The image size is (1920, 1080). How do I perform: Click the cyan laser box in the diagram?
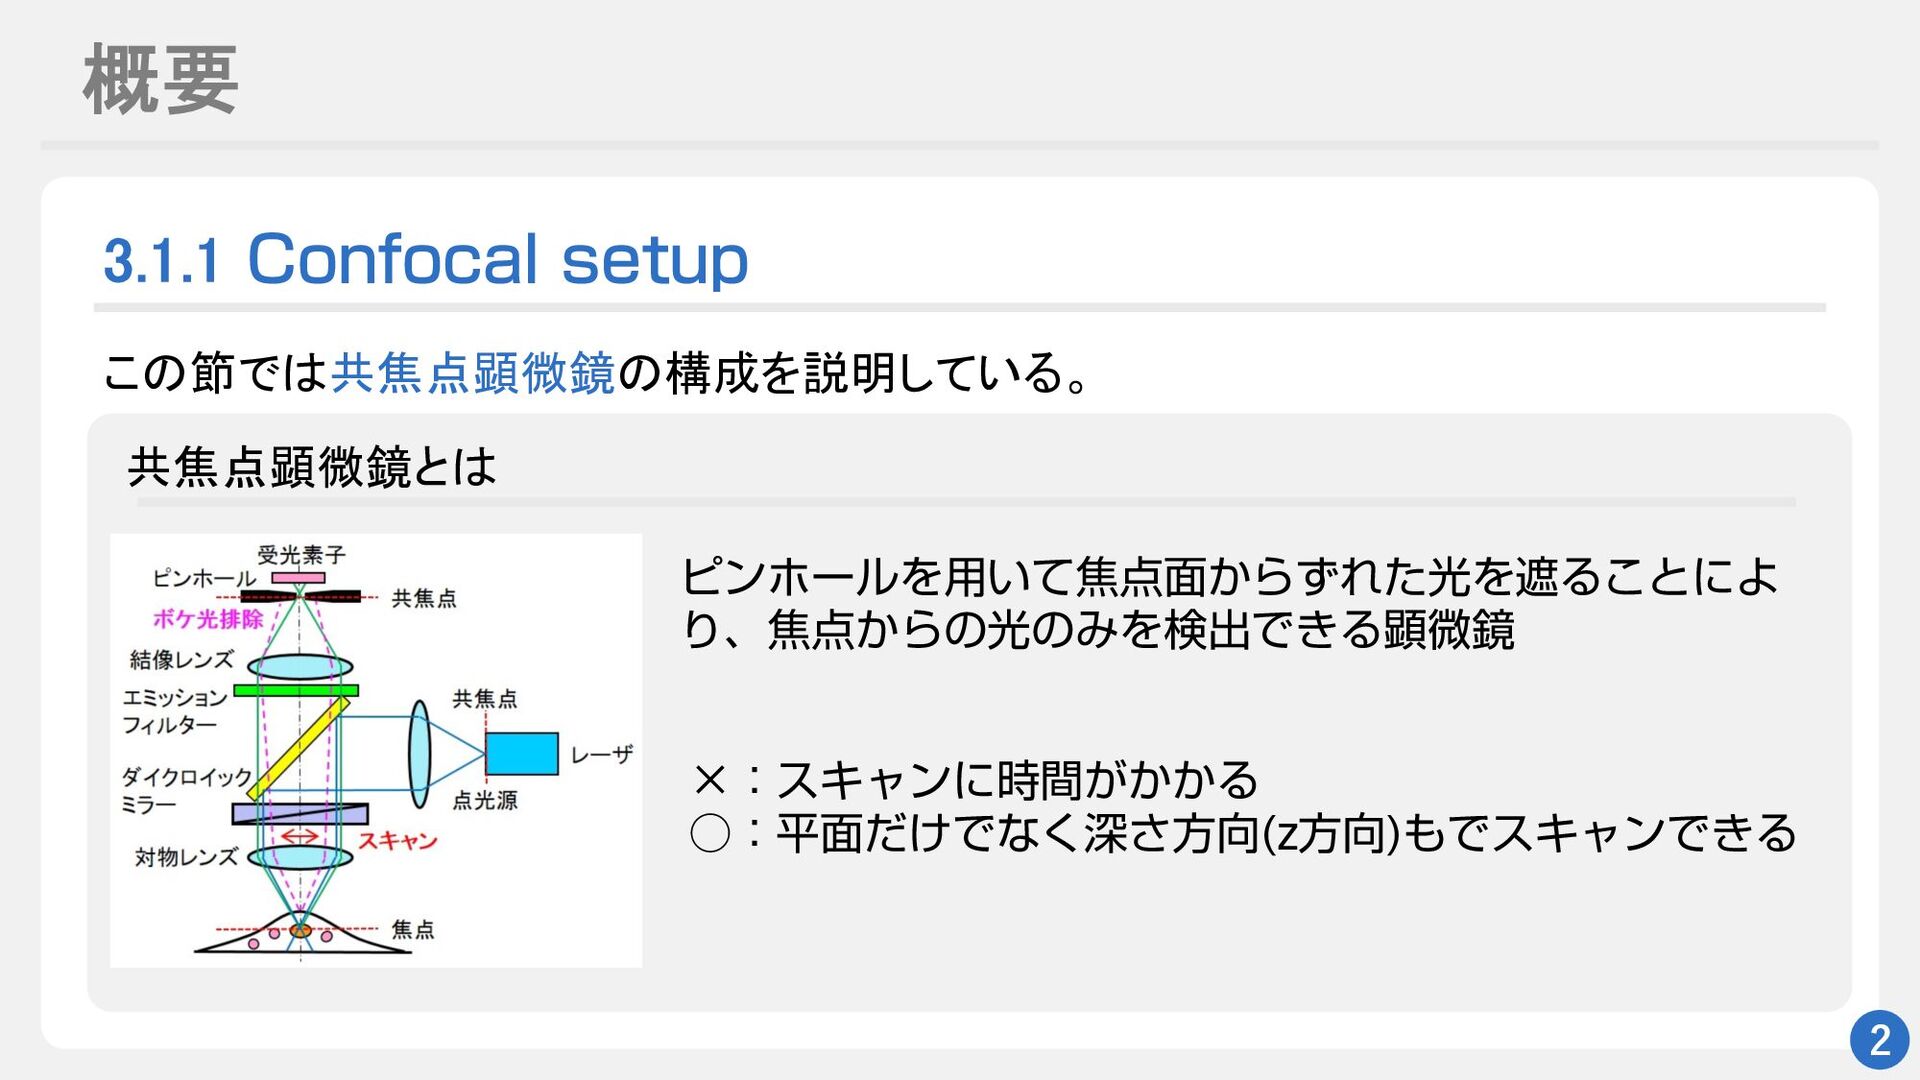(x=521, y=754)
